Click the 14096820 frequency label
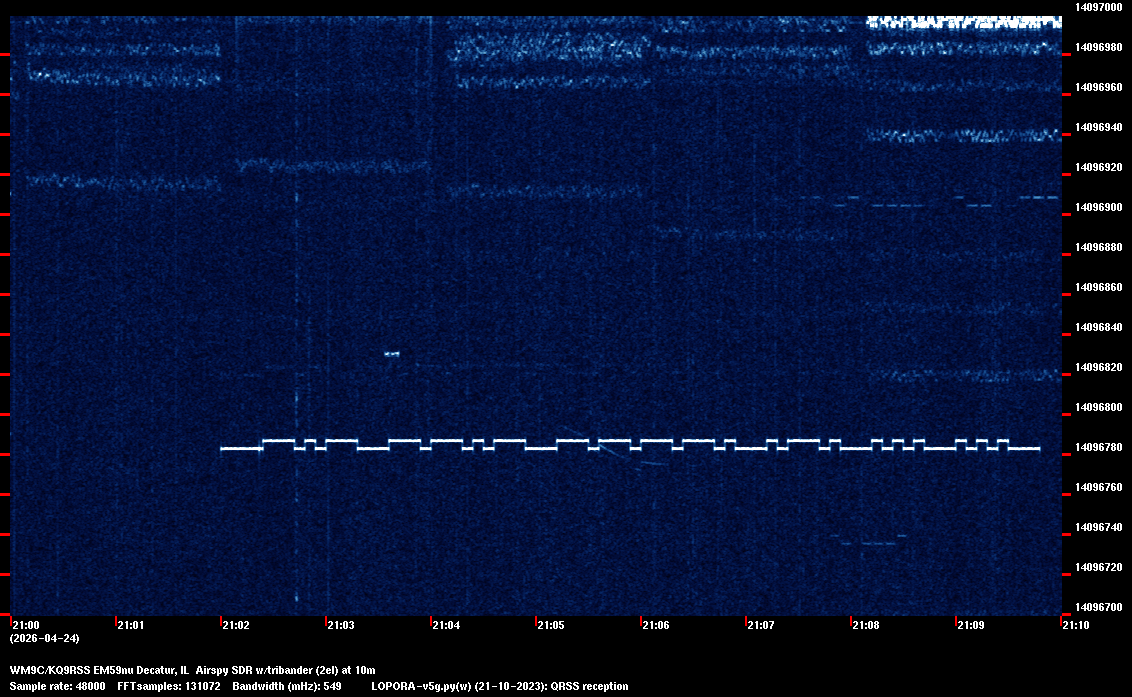Screen dimensions: 1132x697 (x=1097, y=367)
